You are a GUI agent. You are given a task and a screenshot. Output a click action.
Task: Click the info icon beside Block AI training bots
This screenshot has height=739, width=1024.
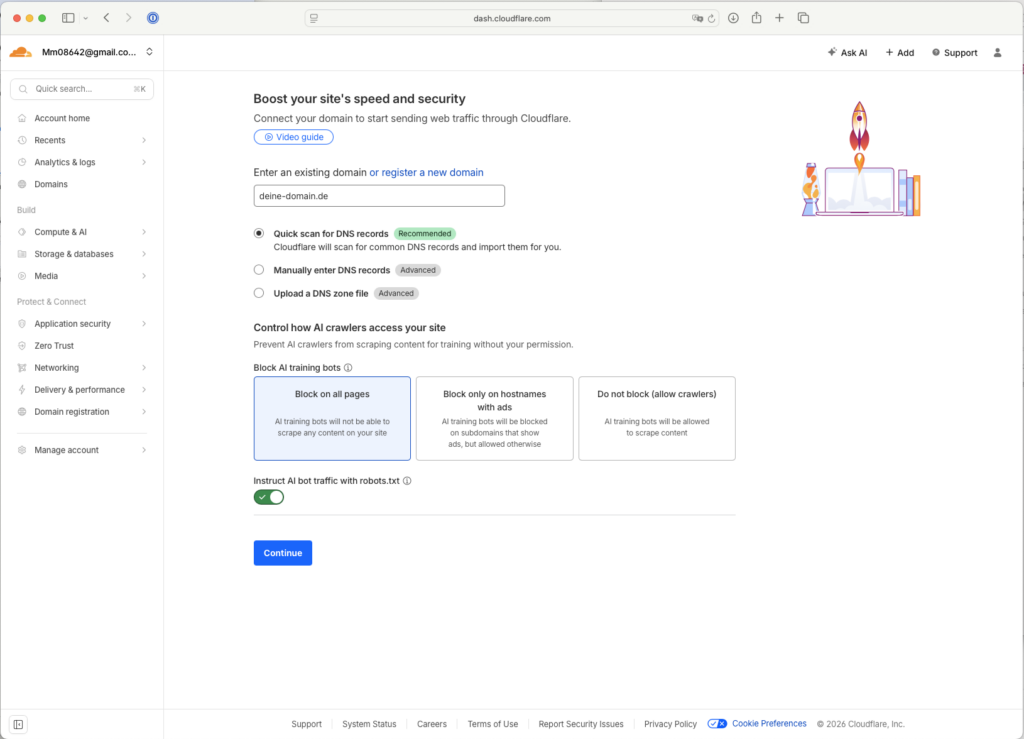[x=348, y=368]
